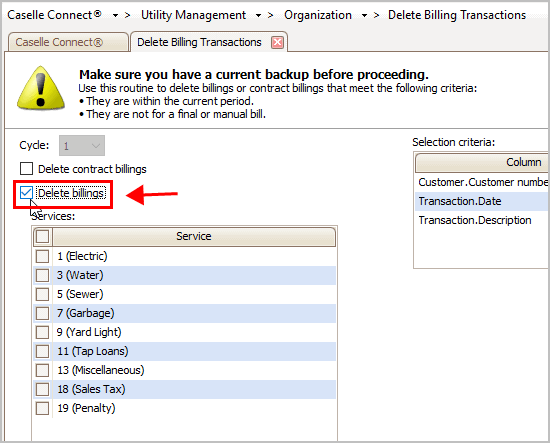Tick the 19 (Penalty) service checkbox
The image size is (550, 443).
coord(42,408)
